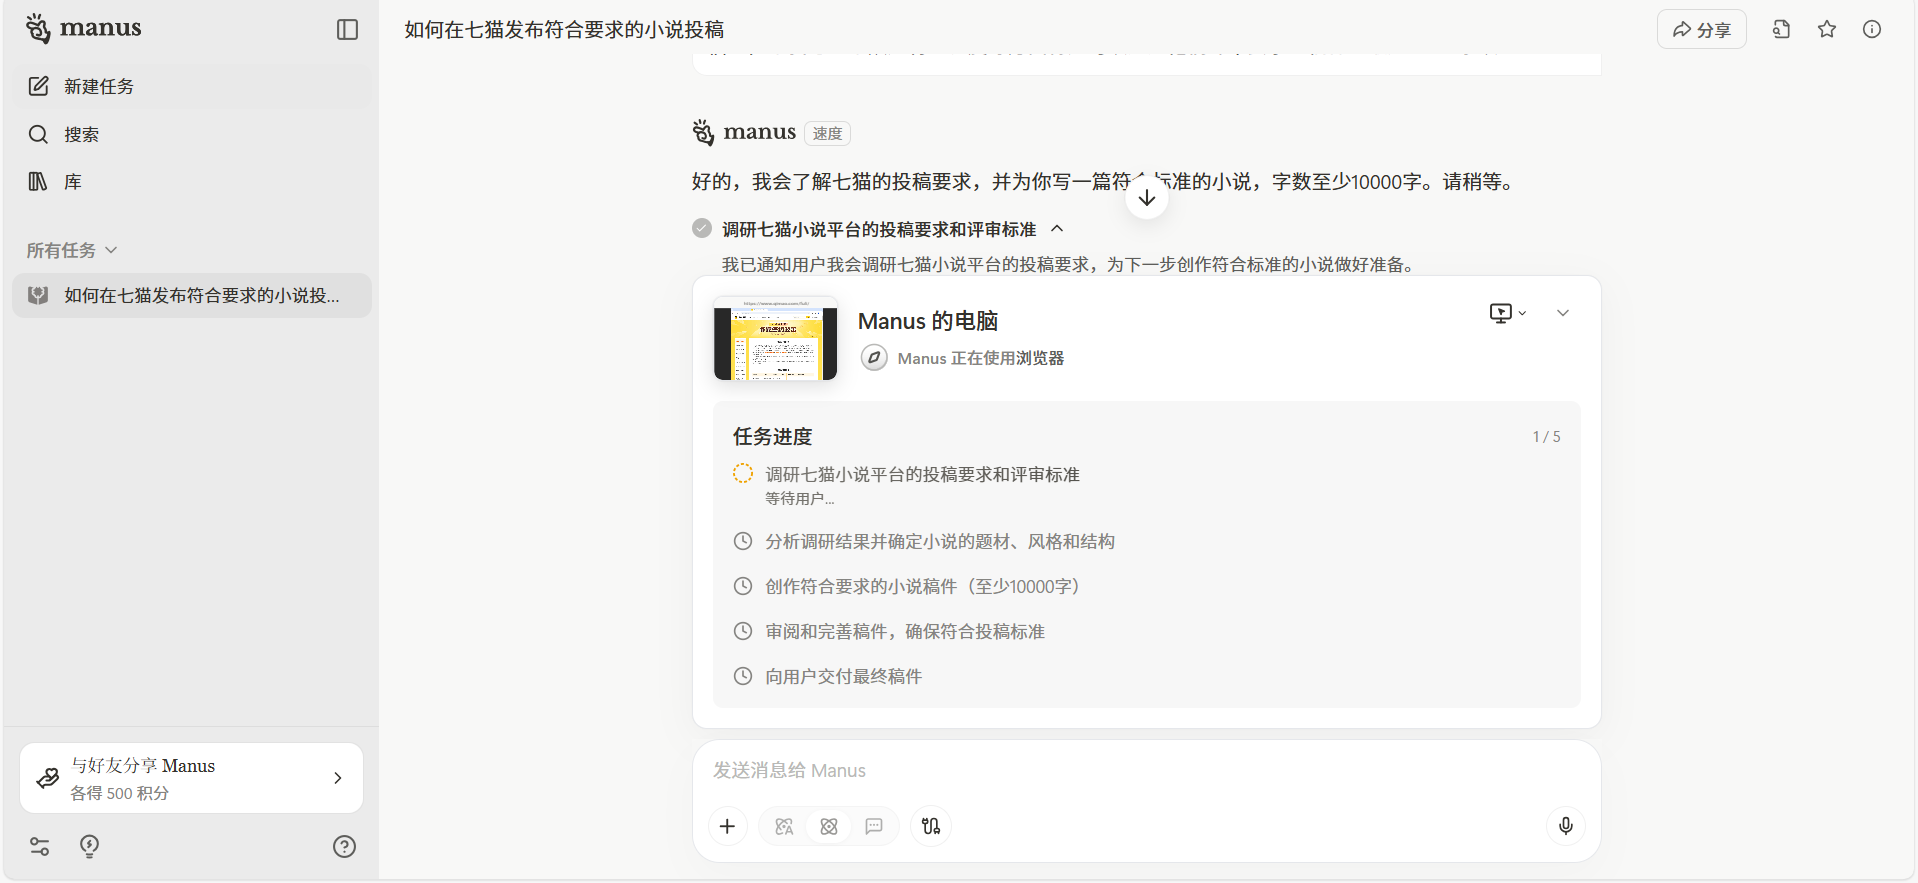Image resolution: width=1918 pixels, height=883 pixels.
Task: Star this task as favorite
Action: coord(1827,30)
